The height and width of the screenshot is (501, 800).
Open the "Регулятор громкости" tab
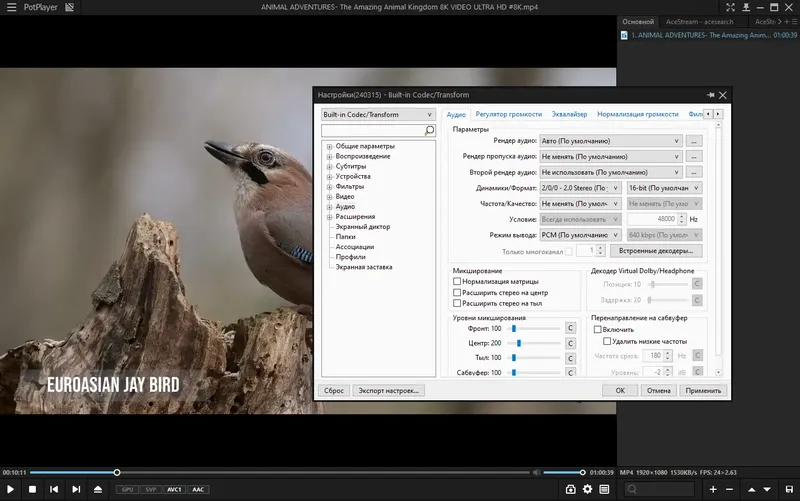[508, 115]
